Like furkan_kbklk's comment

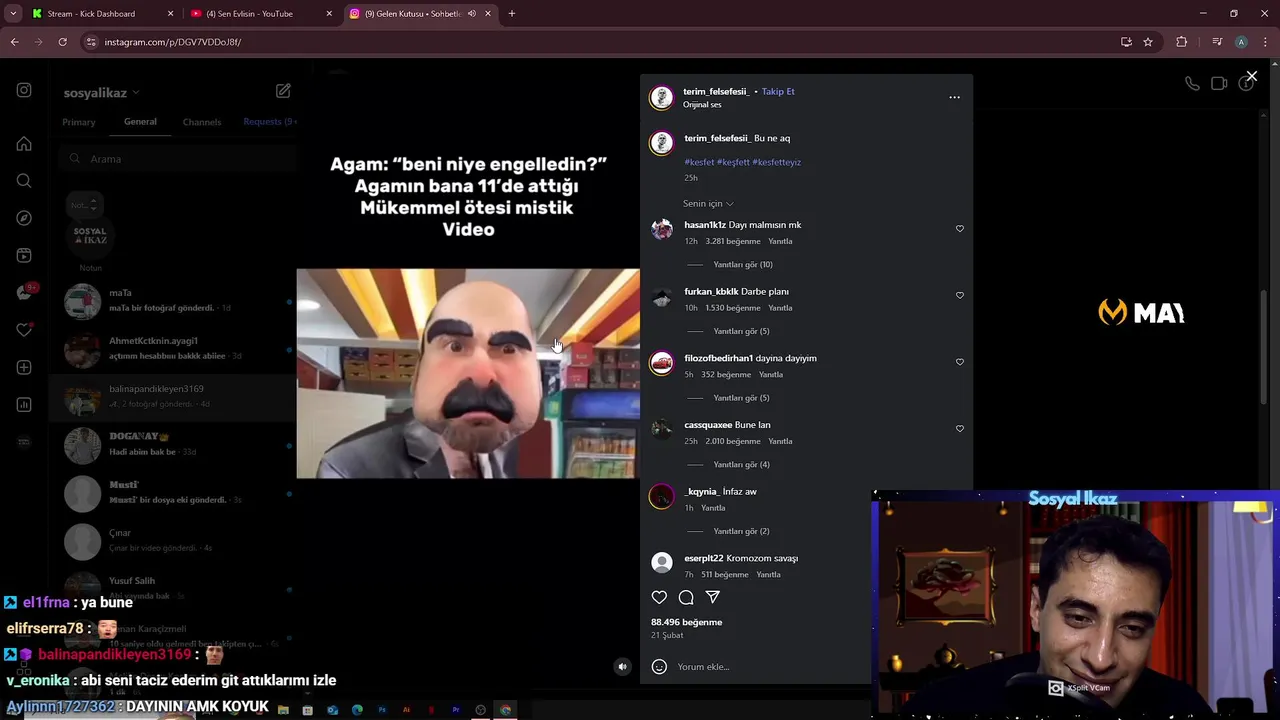960,295
